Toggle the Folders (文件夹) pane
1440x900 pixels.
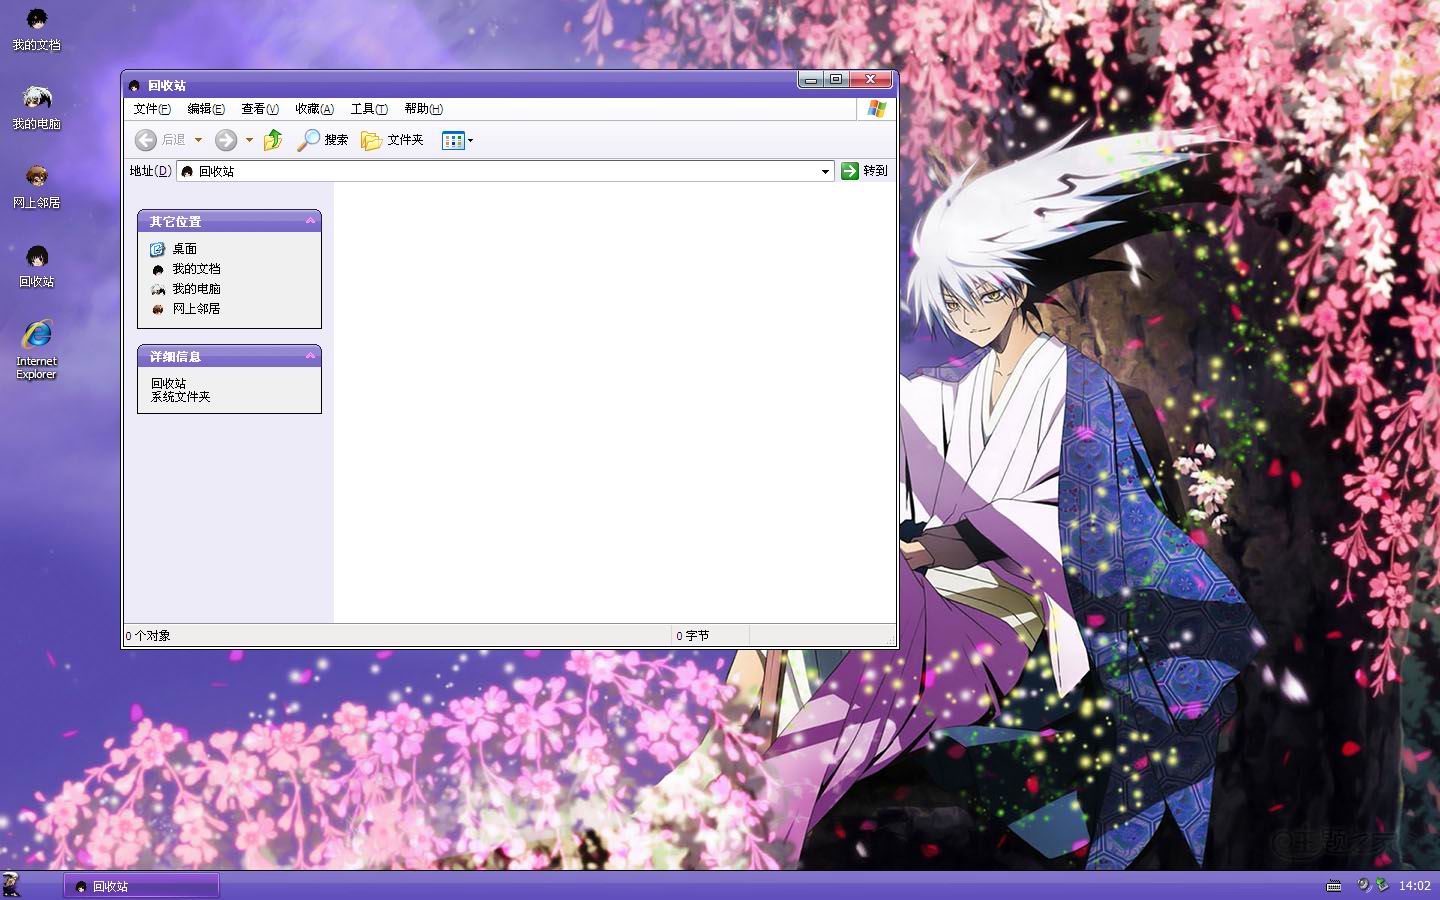[392, 140]
